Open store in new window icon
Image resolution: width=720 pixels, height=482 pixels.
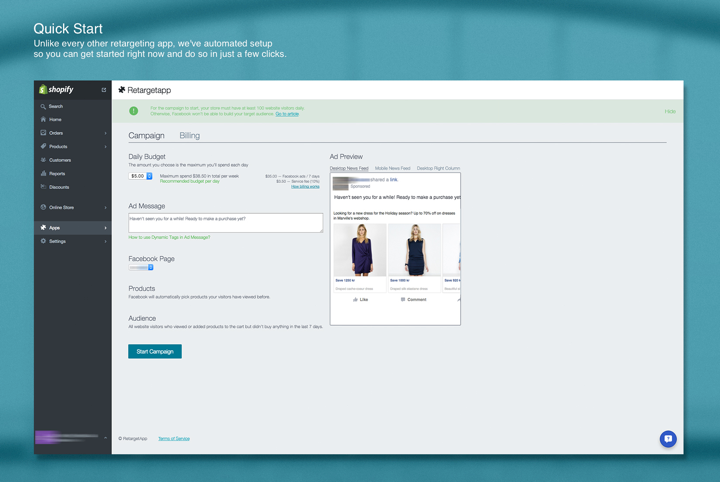tap(104, 90)
